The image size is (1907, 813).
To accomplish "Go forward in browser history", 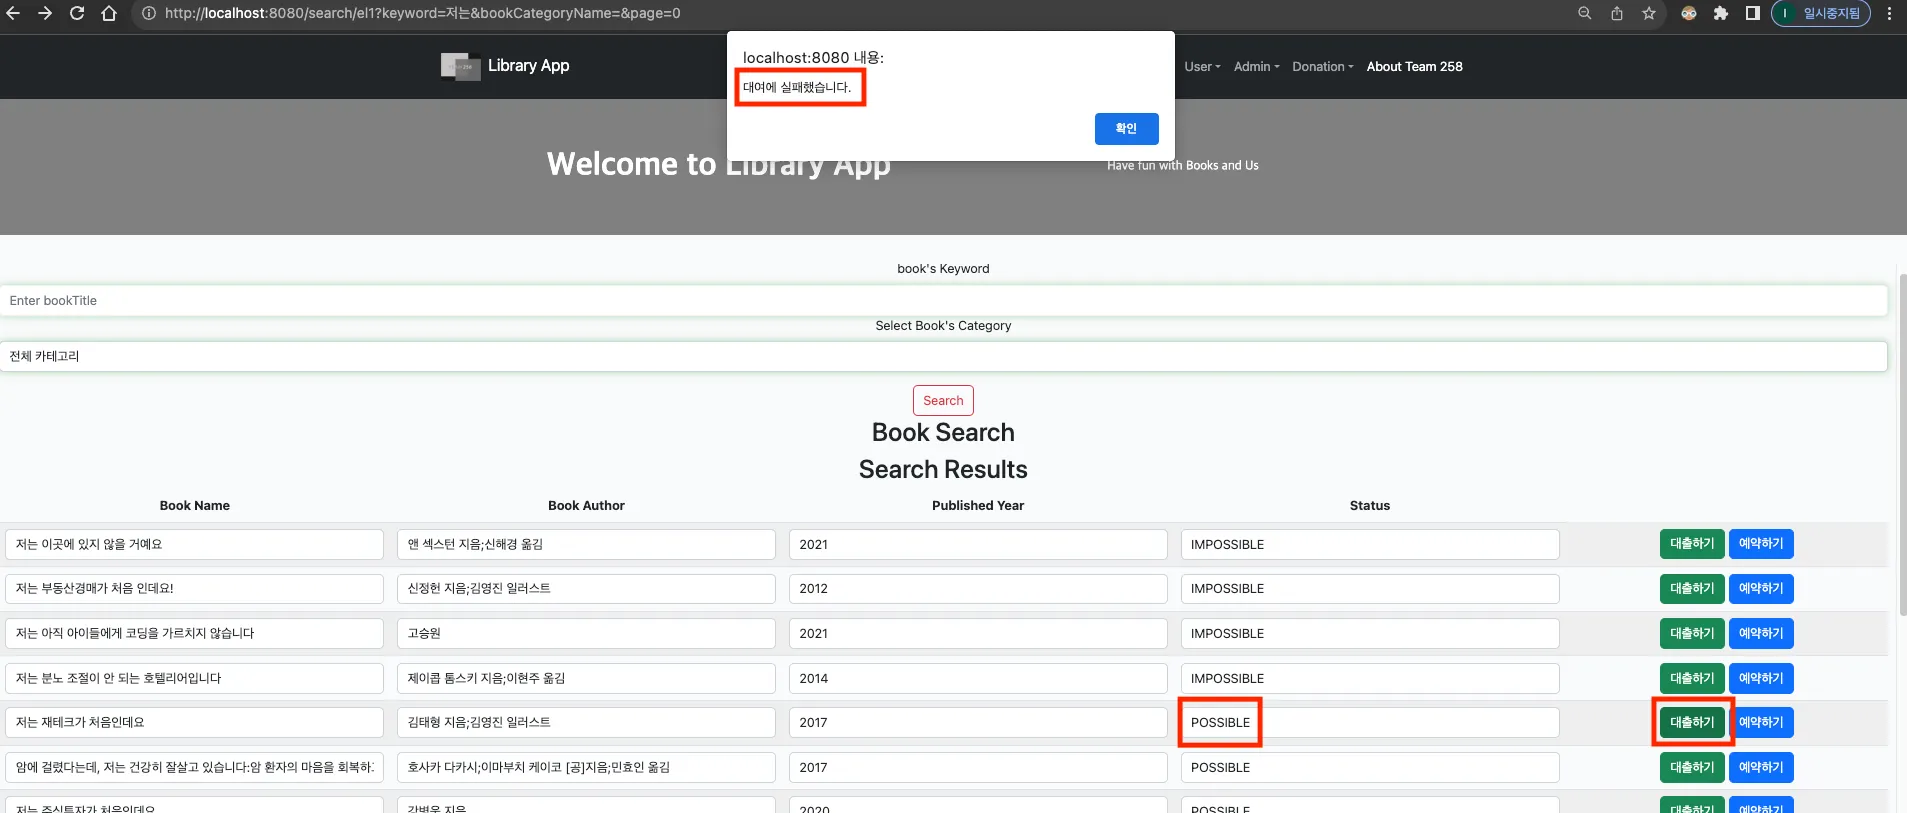I will [45, 13].
